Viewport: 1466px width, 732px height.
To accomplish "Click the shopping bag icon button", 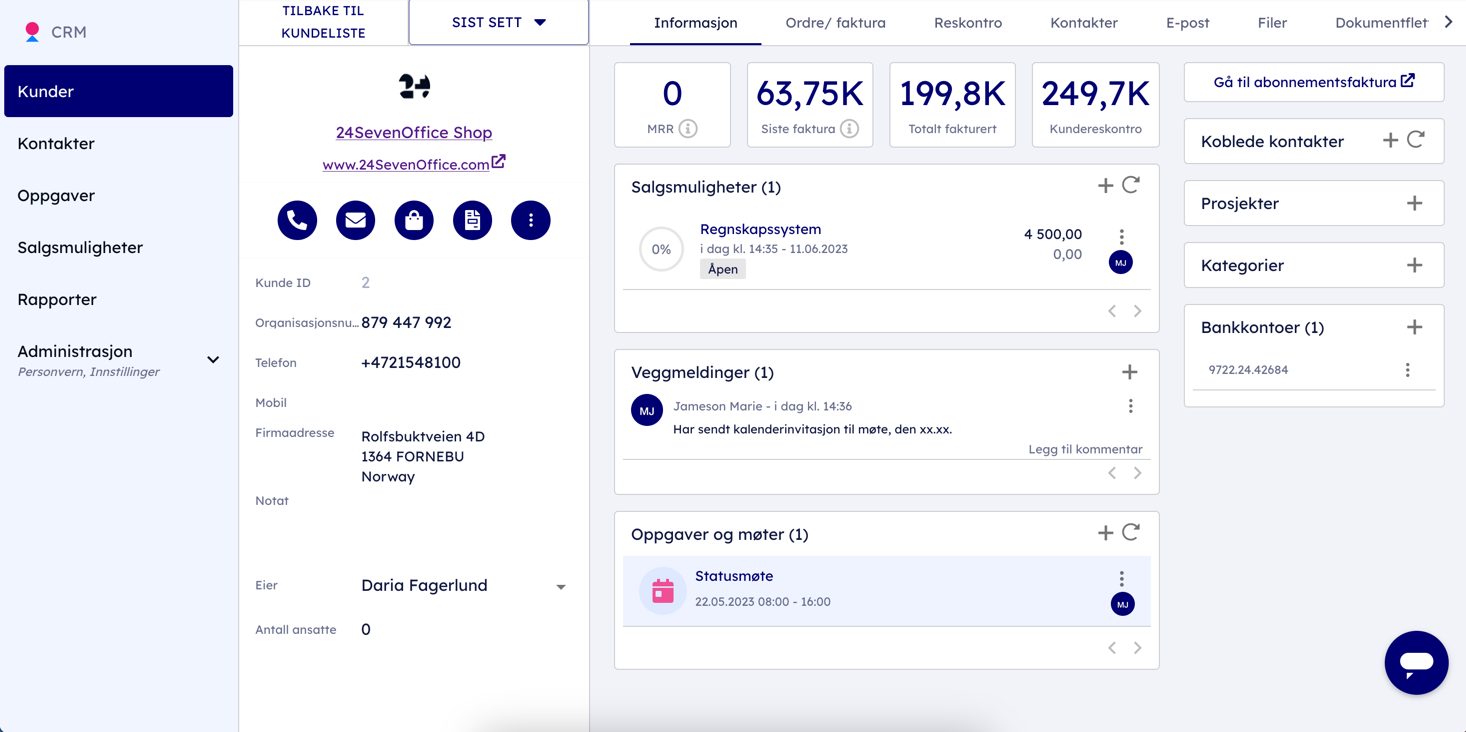I will 414,220.
